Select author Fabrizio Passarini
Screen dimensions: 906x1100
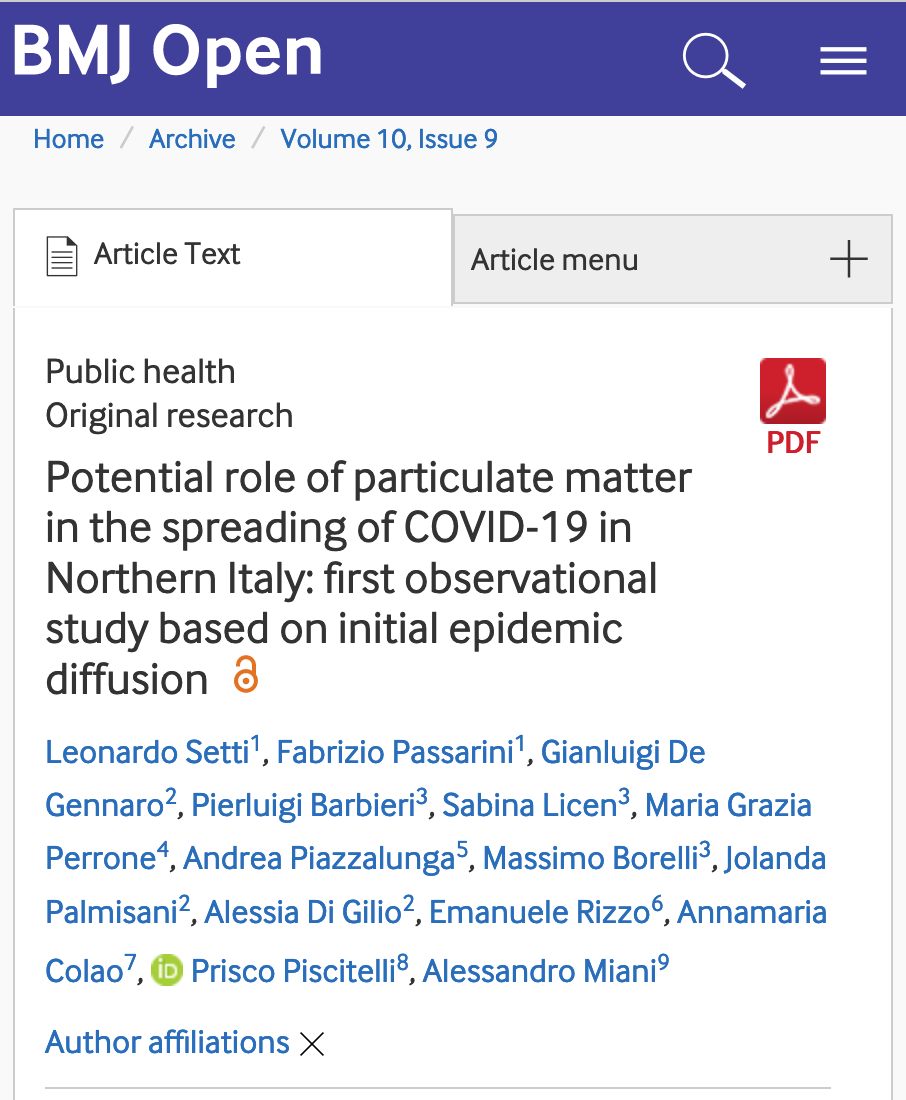pos(396,752)
